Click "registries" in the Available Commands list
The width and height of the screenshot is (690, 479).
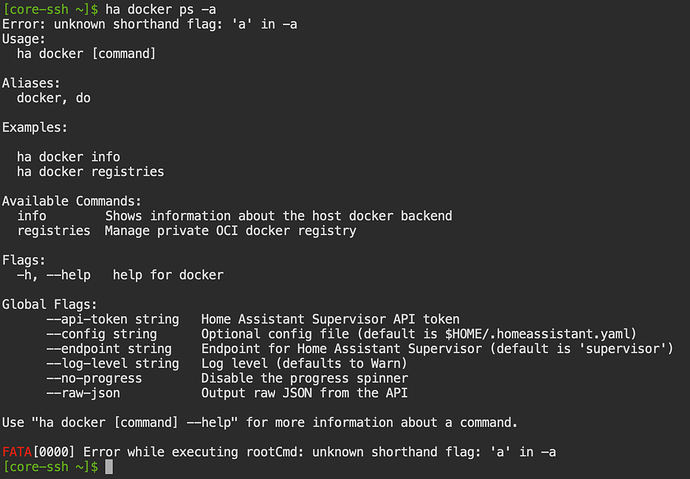coord(54,231)
